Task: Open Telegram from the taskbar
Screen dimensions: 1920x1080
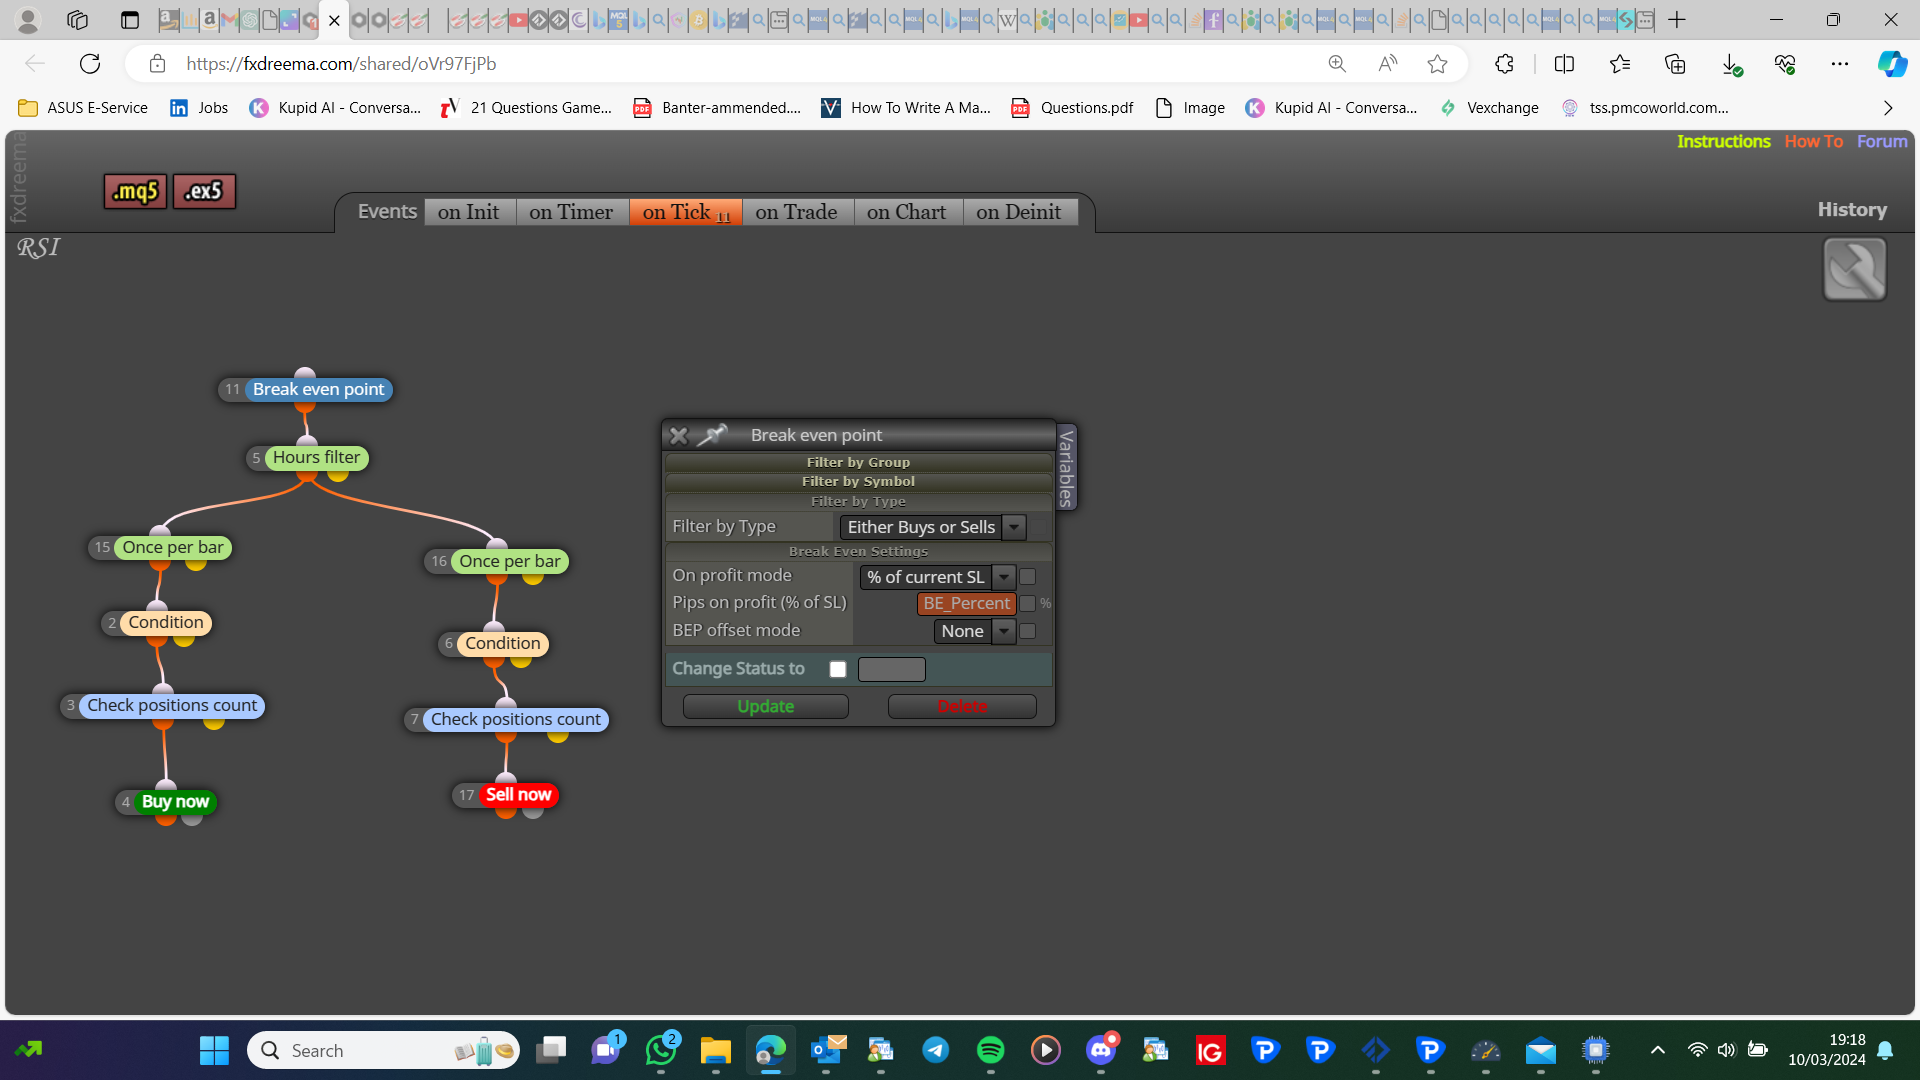Action: (x=935, y=1050)
